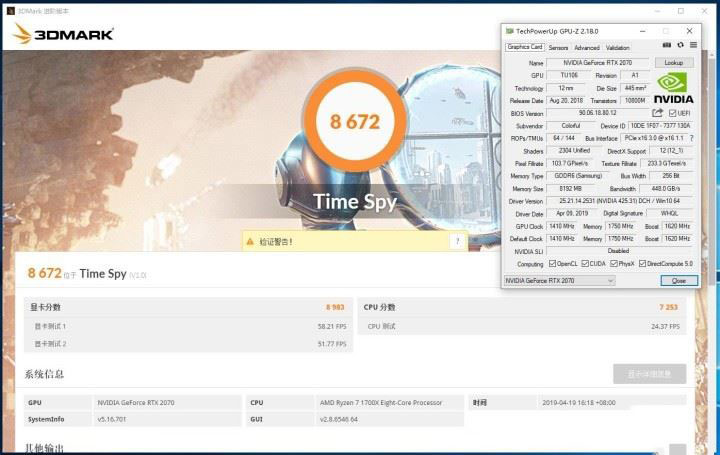Click the Texture Fillrate 233.3 GTexel/s field
Screen dimensions: 720x455
pyautogui.click(x=667, y=163)
